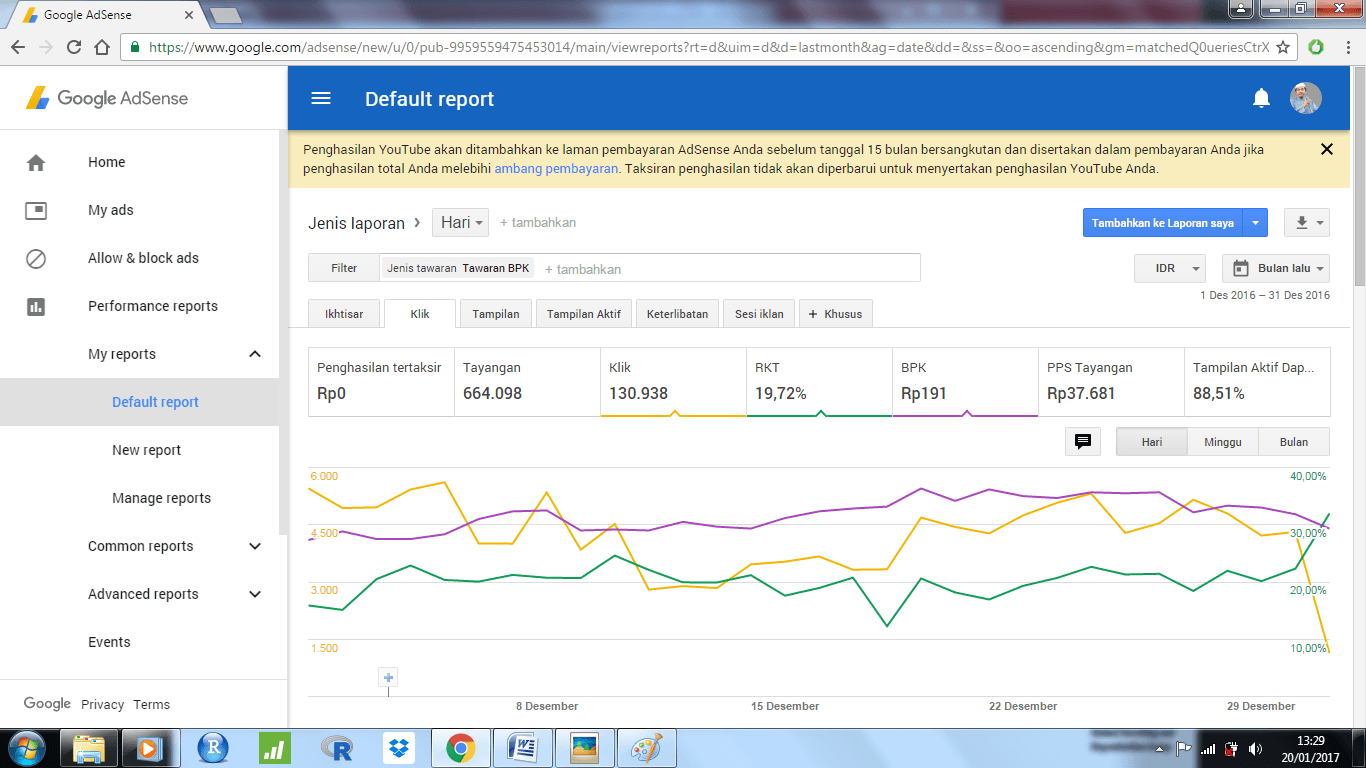This screenshot has height=768, width=1366.
Task: Select the Ikhtisar tab
Action: pyautogui.click(x=344, y=314)
